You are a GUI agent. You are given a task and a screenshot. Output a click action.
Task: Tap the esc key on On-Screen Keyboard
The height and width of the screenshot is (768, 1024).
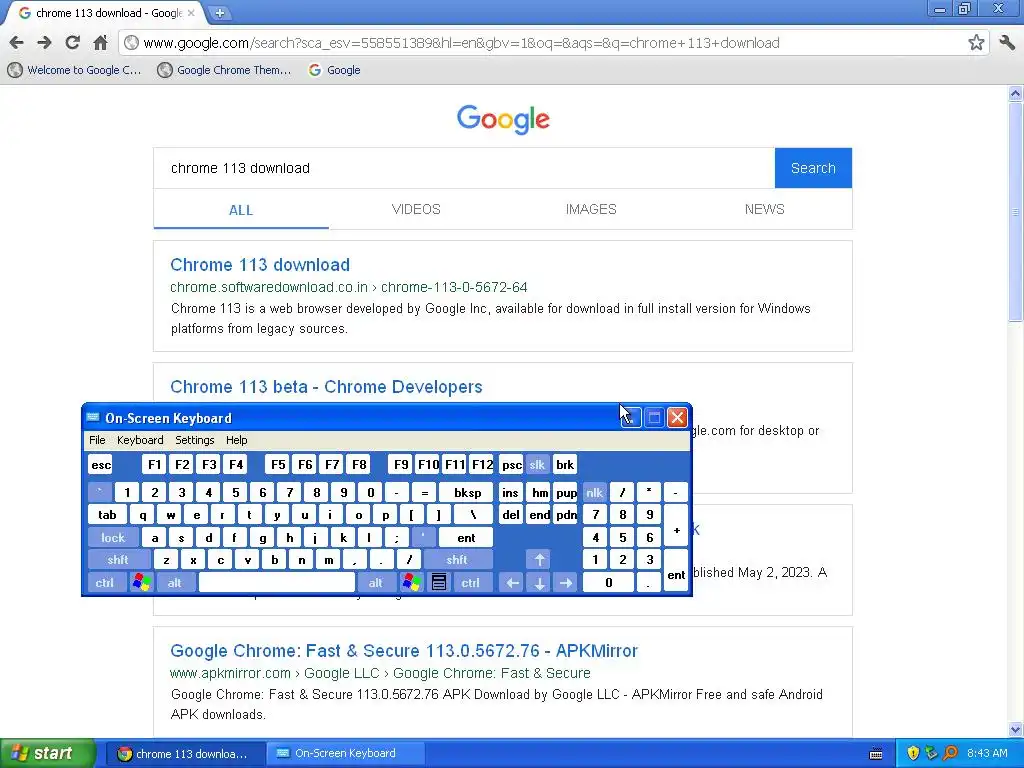coord(101,465)
